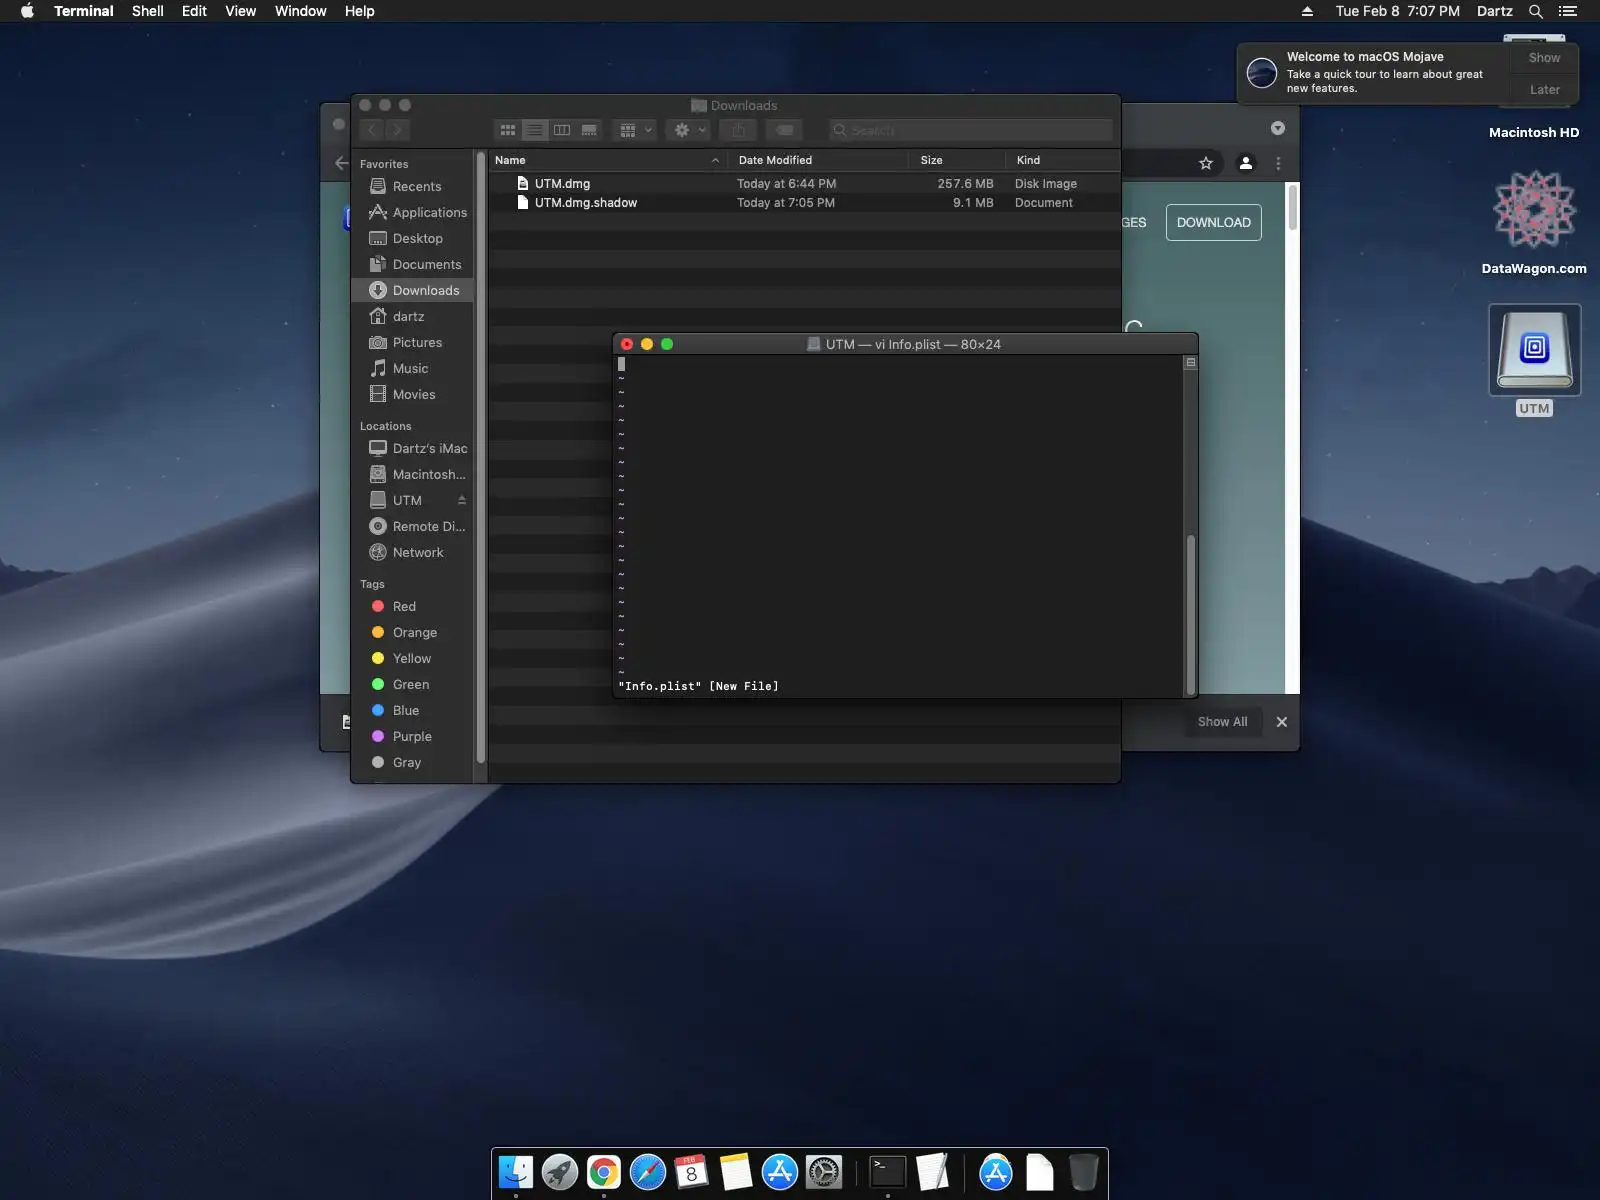Screen dimensions: 1600x1200
Task: Switch Finder to gallery view
Action: [x=589, y=130]
